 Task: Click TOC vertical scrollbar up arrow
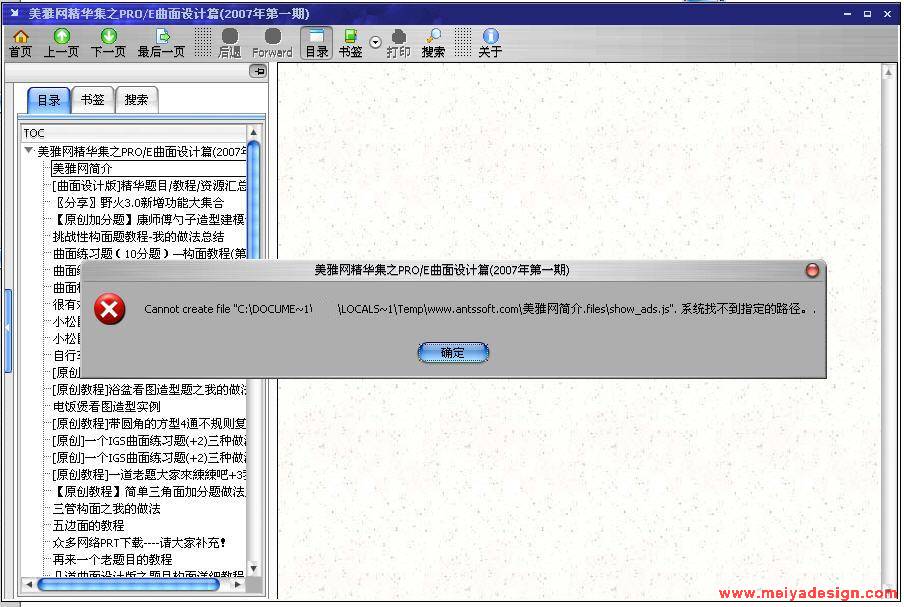tap(254, 133)
